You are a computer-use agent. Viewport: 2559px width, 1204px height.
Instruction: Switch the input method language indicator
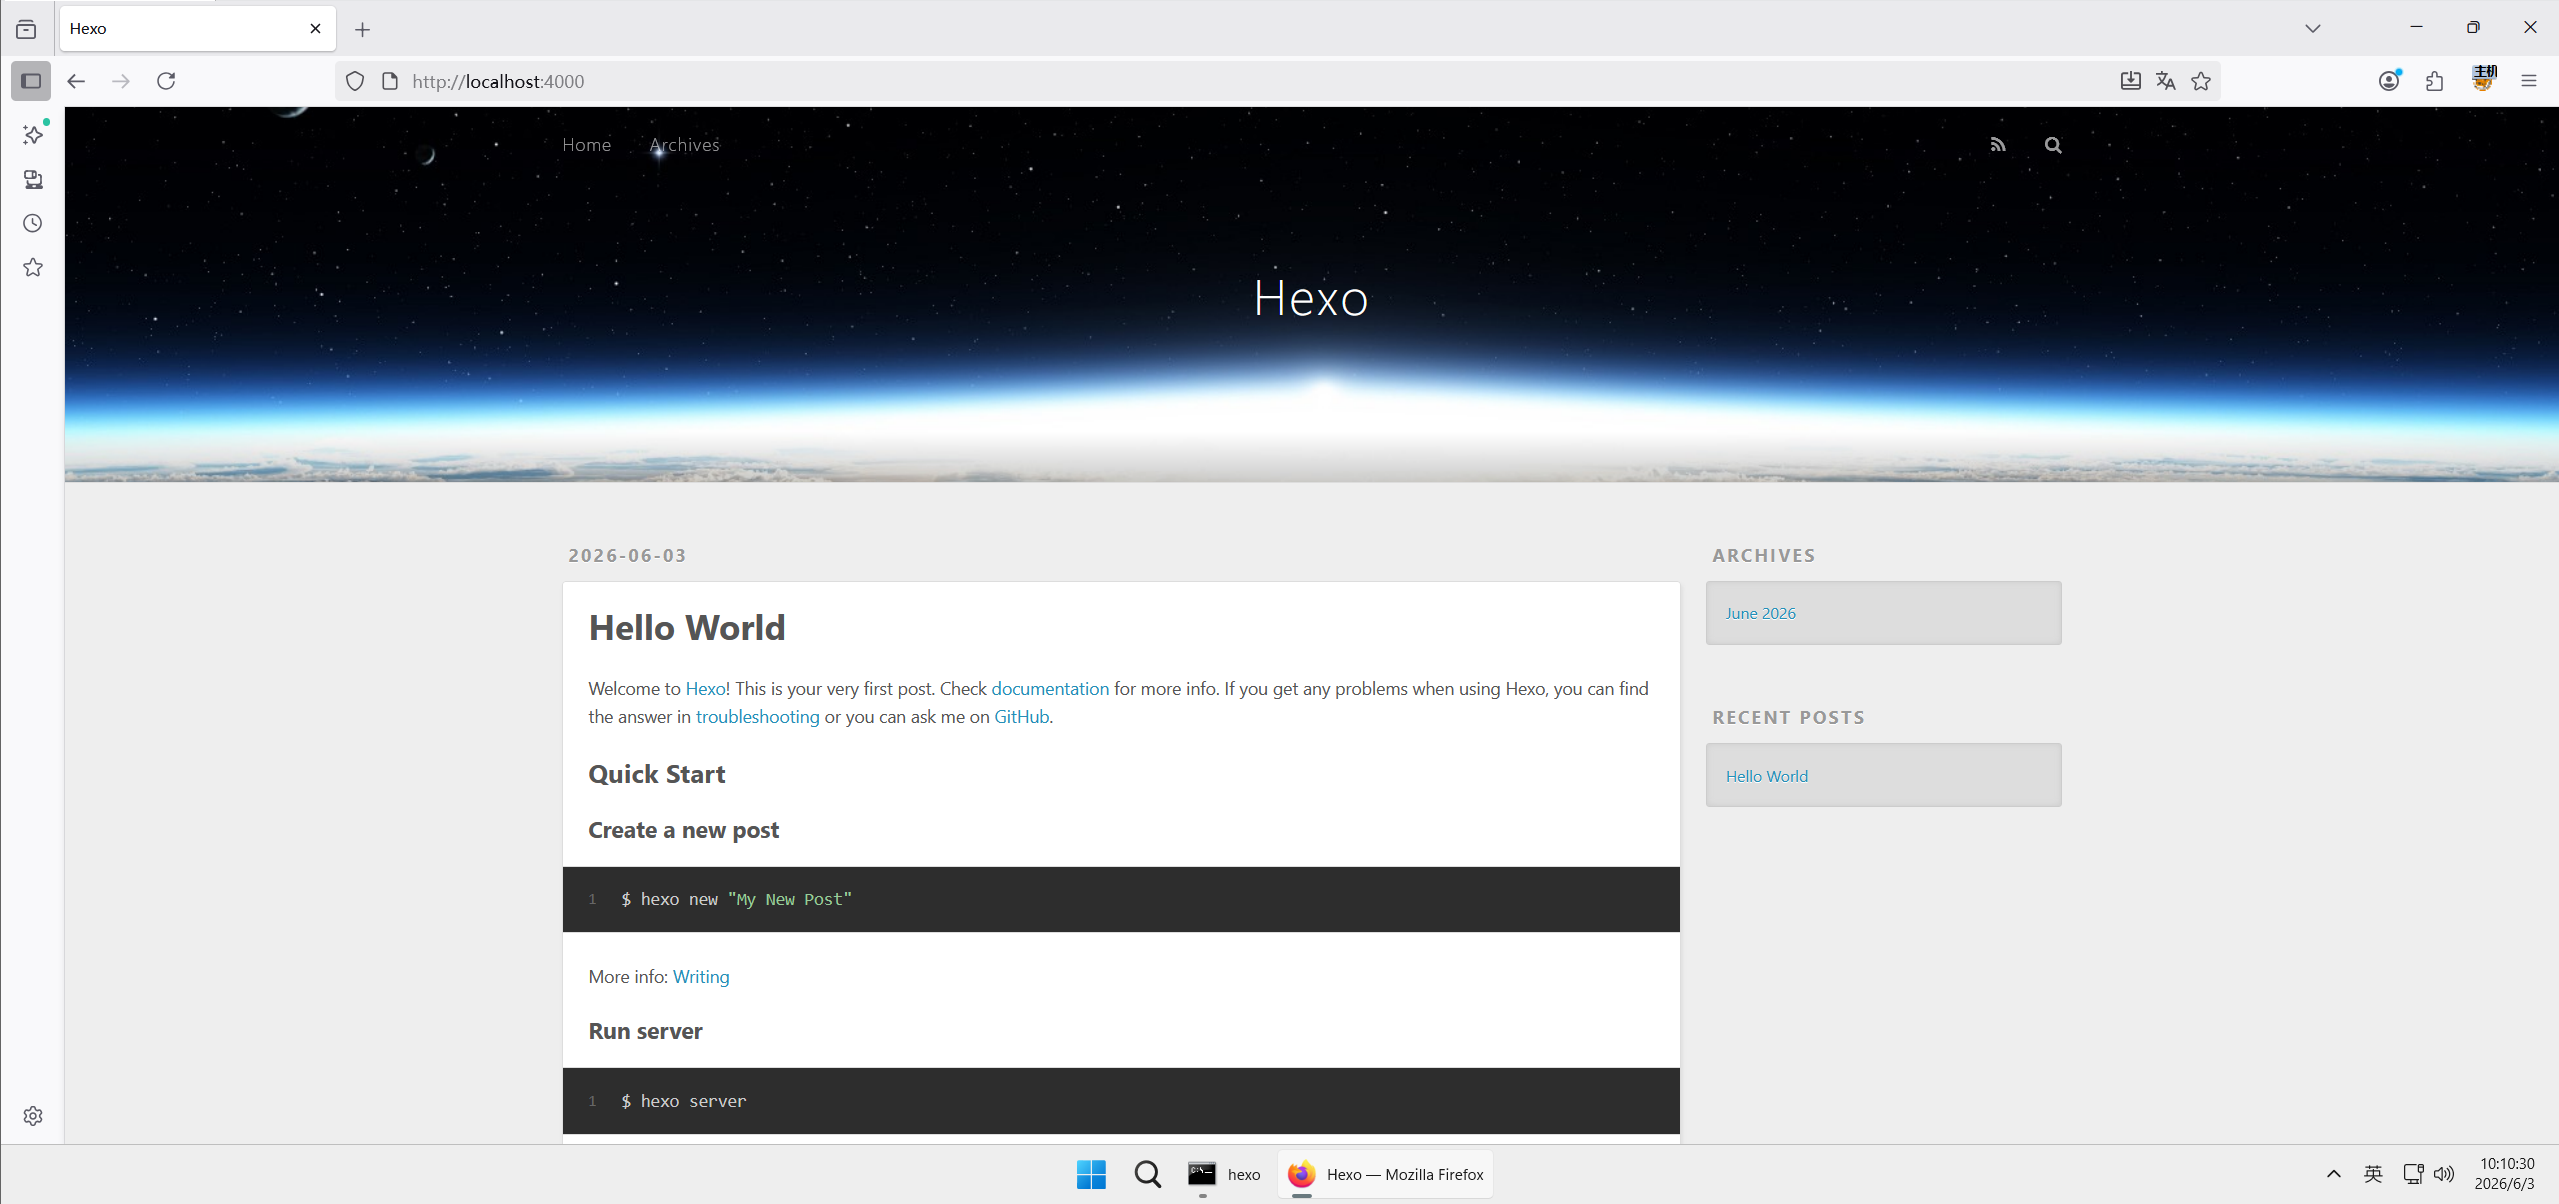coord(2373,1174)
